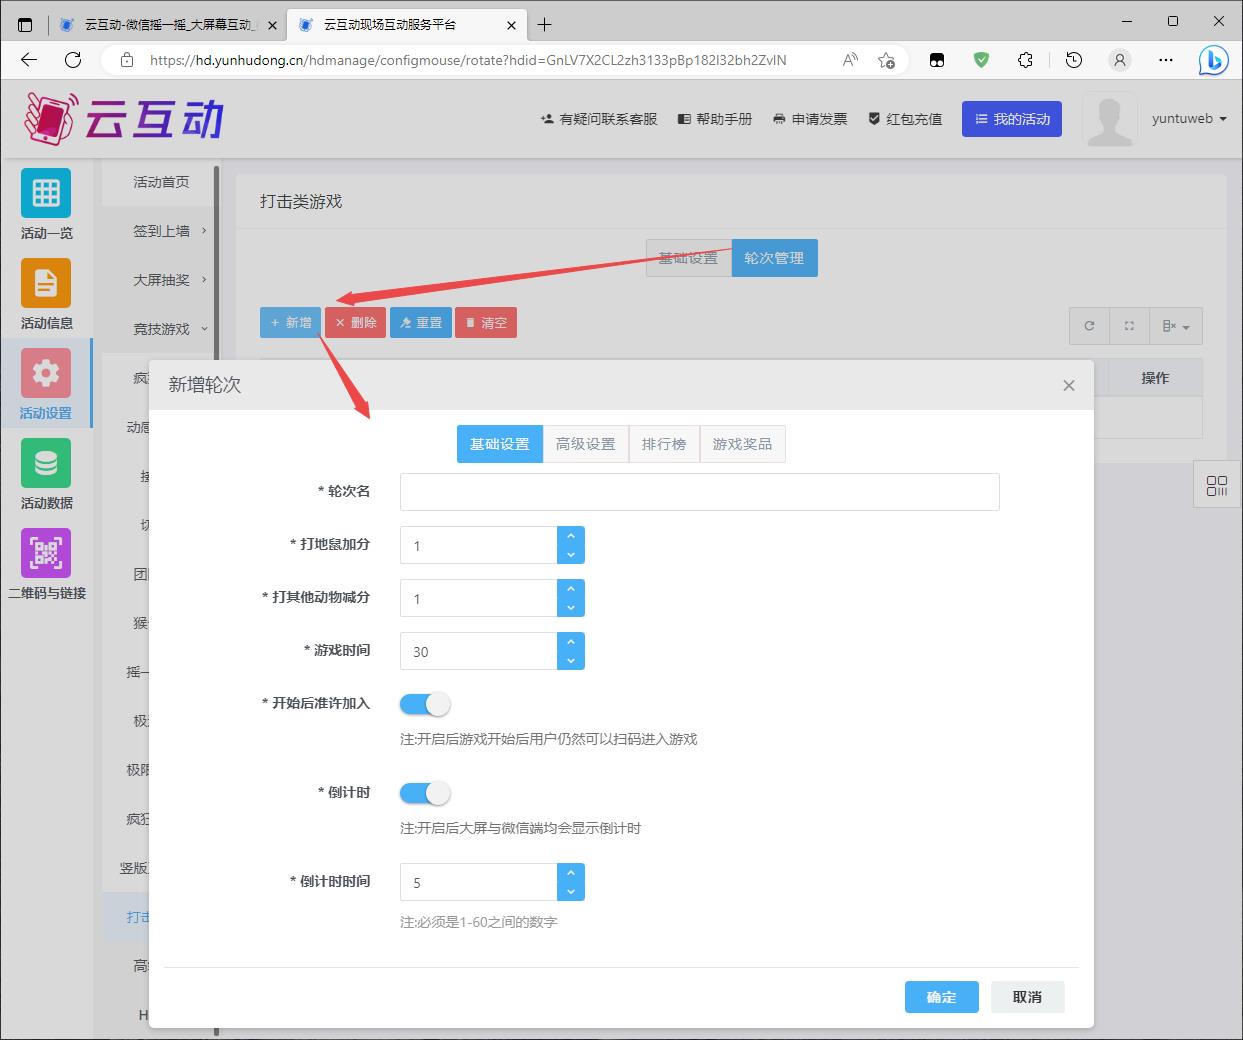This screenshot has width=1243, height=1040.
Task: Focus the 轮次名 text field
Action: [699, 492]
